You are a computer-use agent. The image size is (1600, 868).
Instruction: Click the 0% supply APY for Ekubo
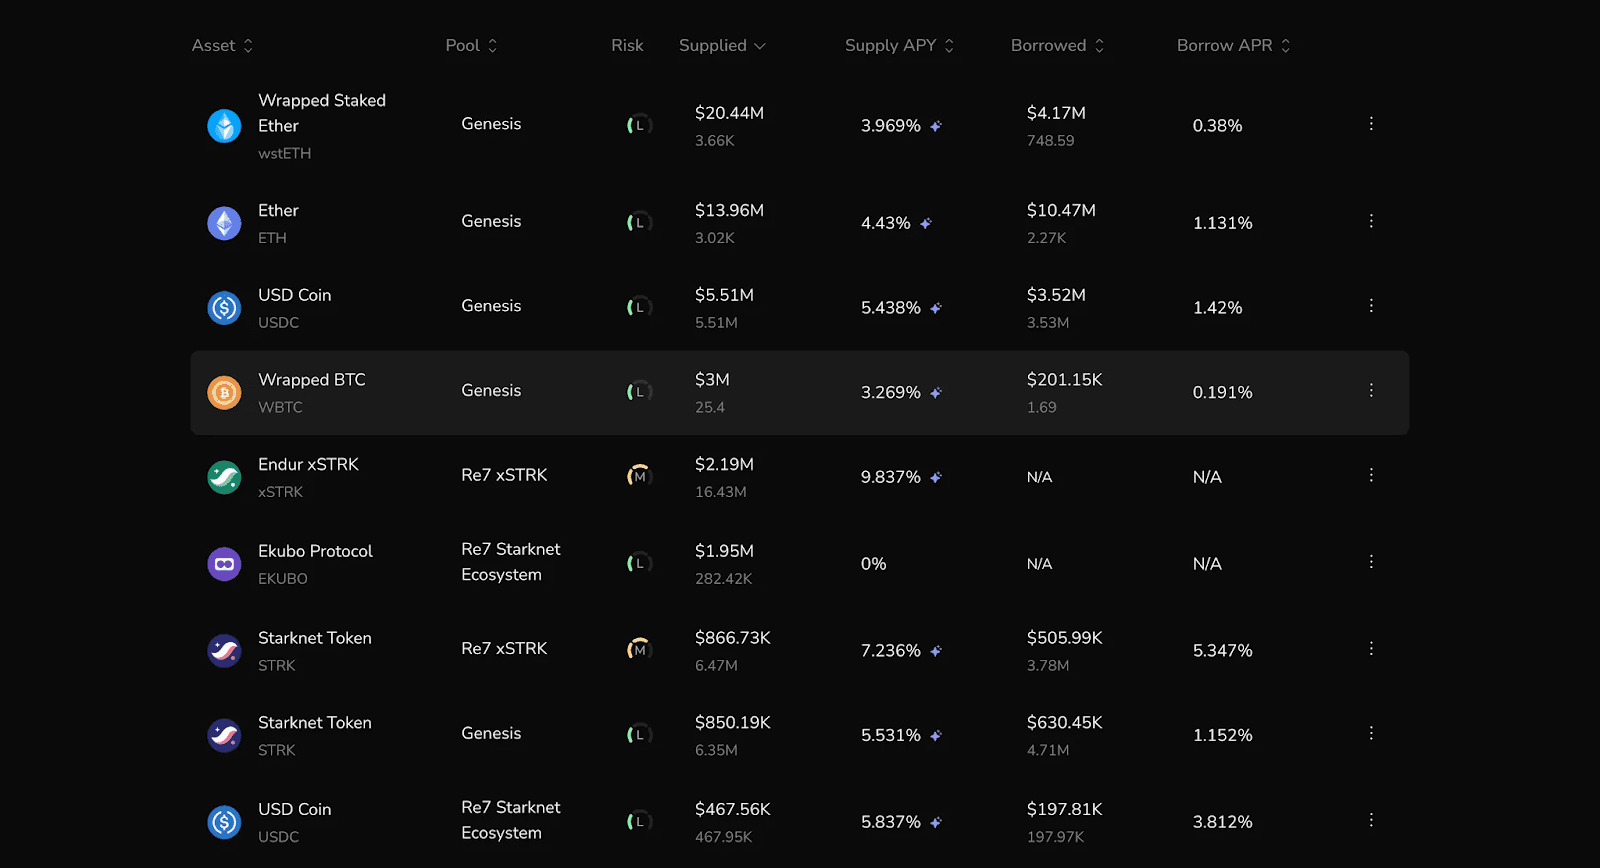pos(873,564)
